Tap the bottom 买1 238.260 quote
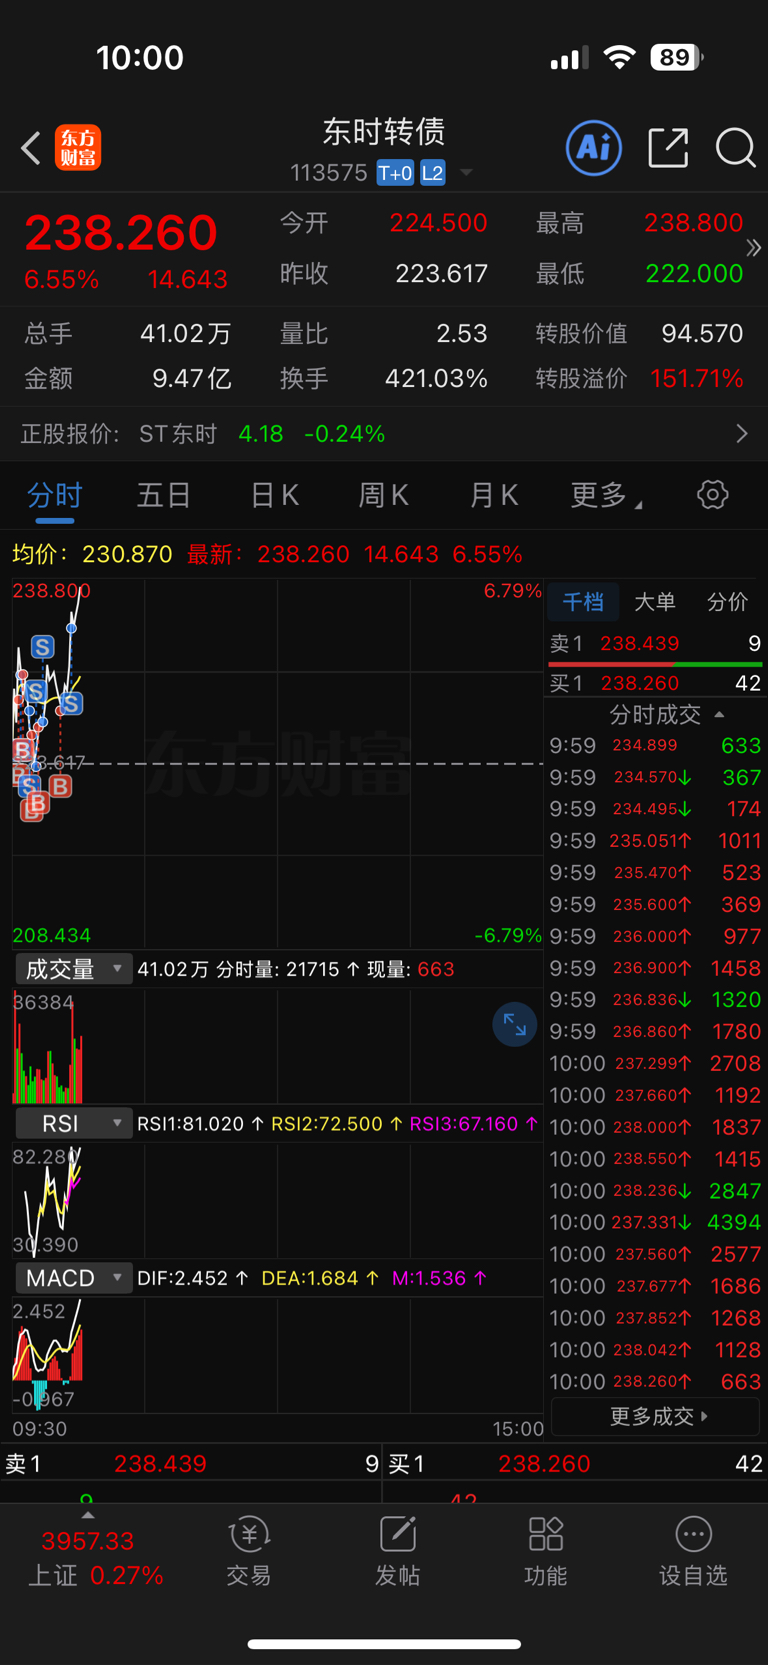Image resolution: width=769 pixels, height=1665 pixels. coord(575,1464)
